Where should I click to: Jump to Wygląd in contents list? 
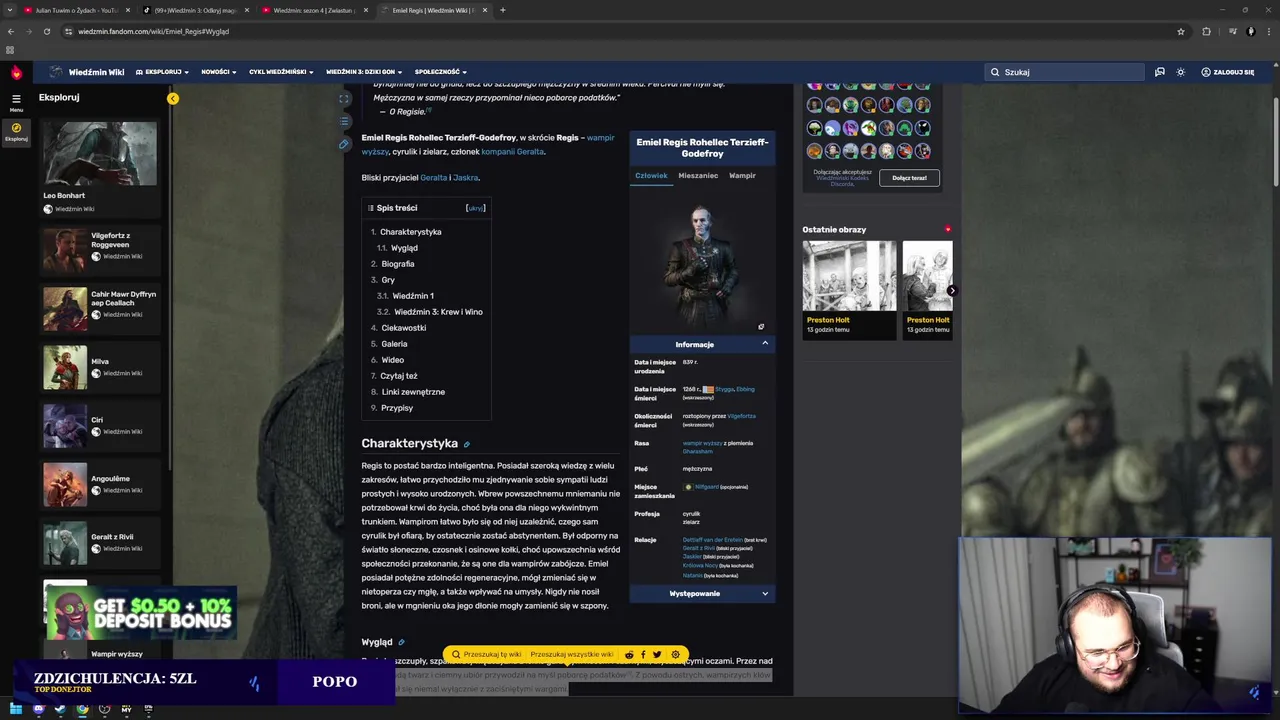(x=404, y=248)
